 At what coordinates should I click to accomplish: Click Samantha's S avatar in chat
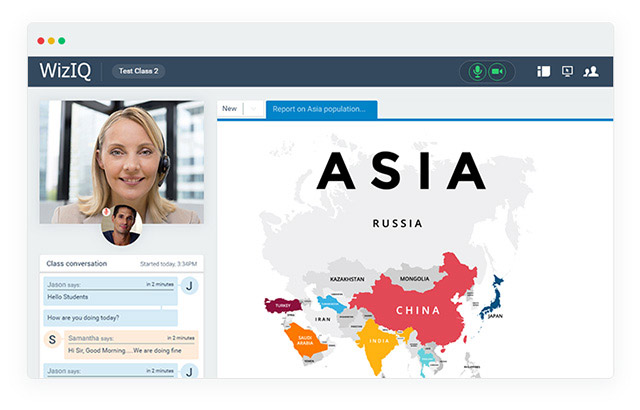(x=52, y=341)
